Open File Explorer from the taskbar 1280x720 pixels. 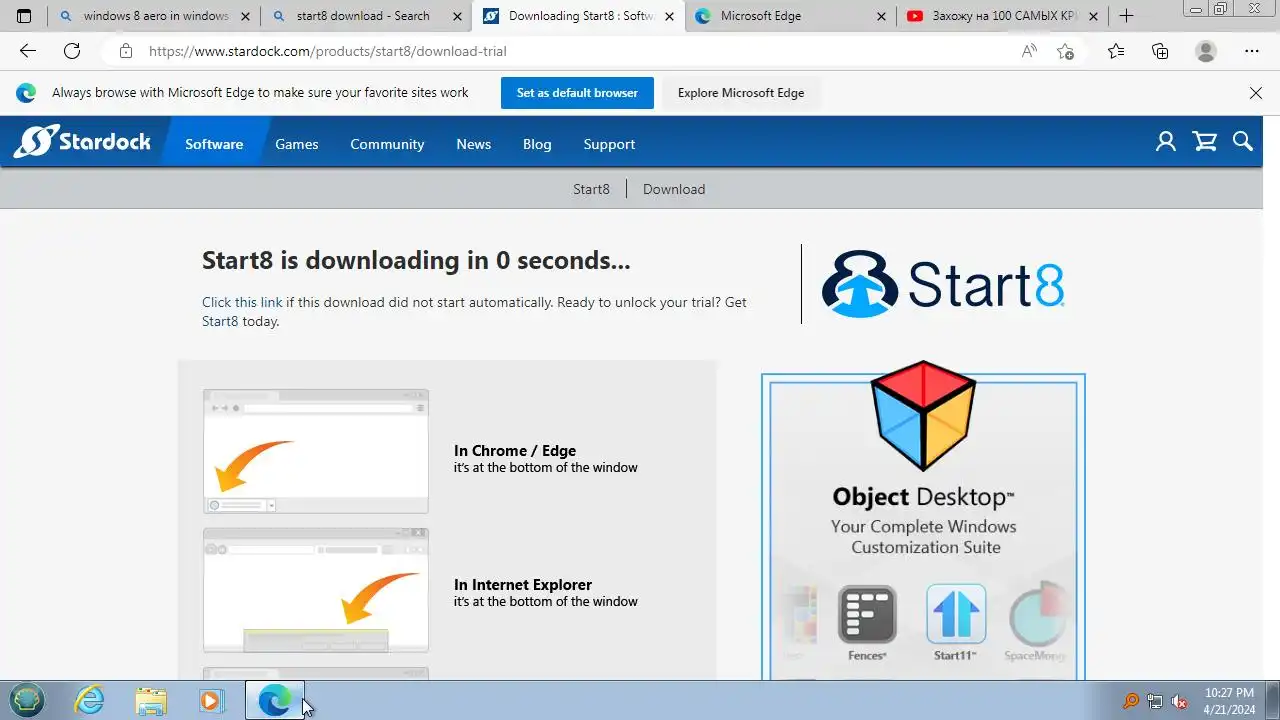151,700
